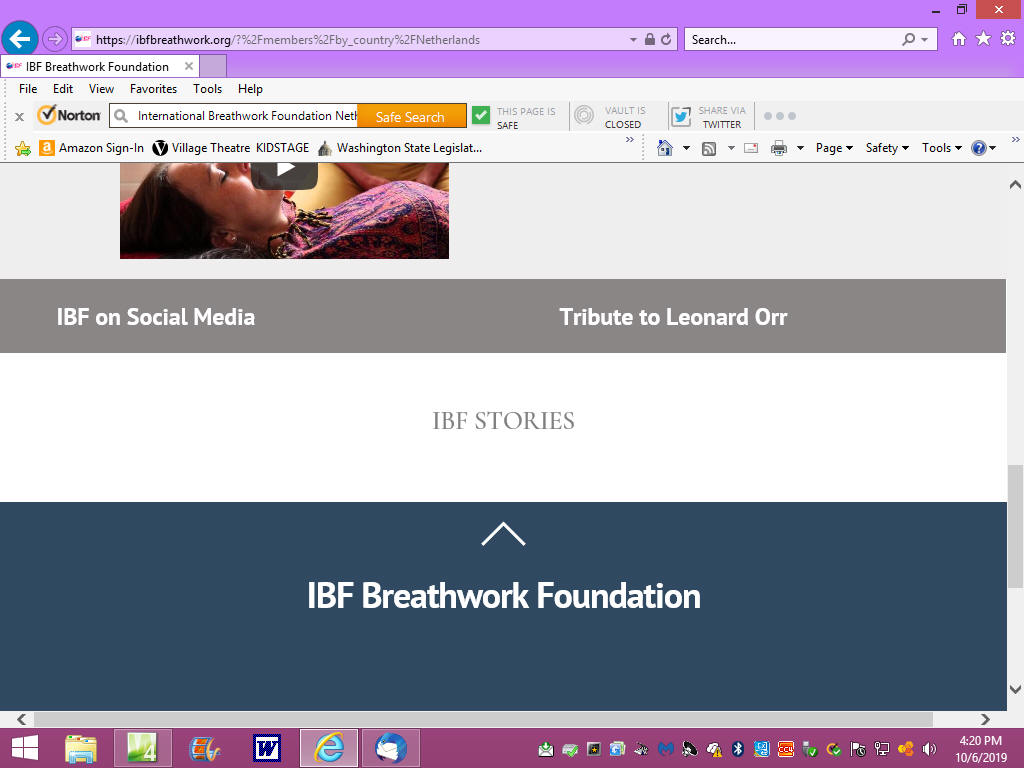Open the View menu
Image resolution: width=1024 pixels, height=768 pixels.
coord(101,89)
